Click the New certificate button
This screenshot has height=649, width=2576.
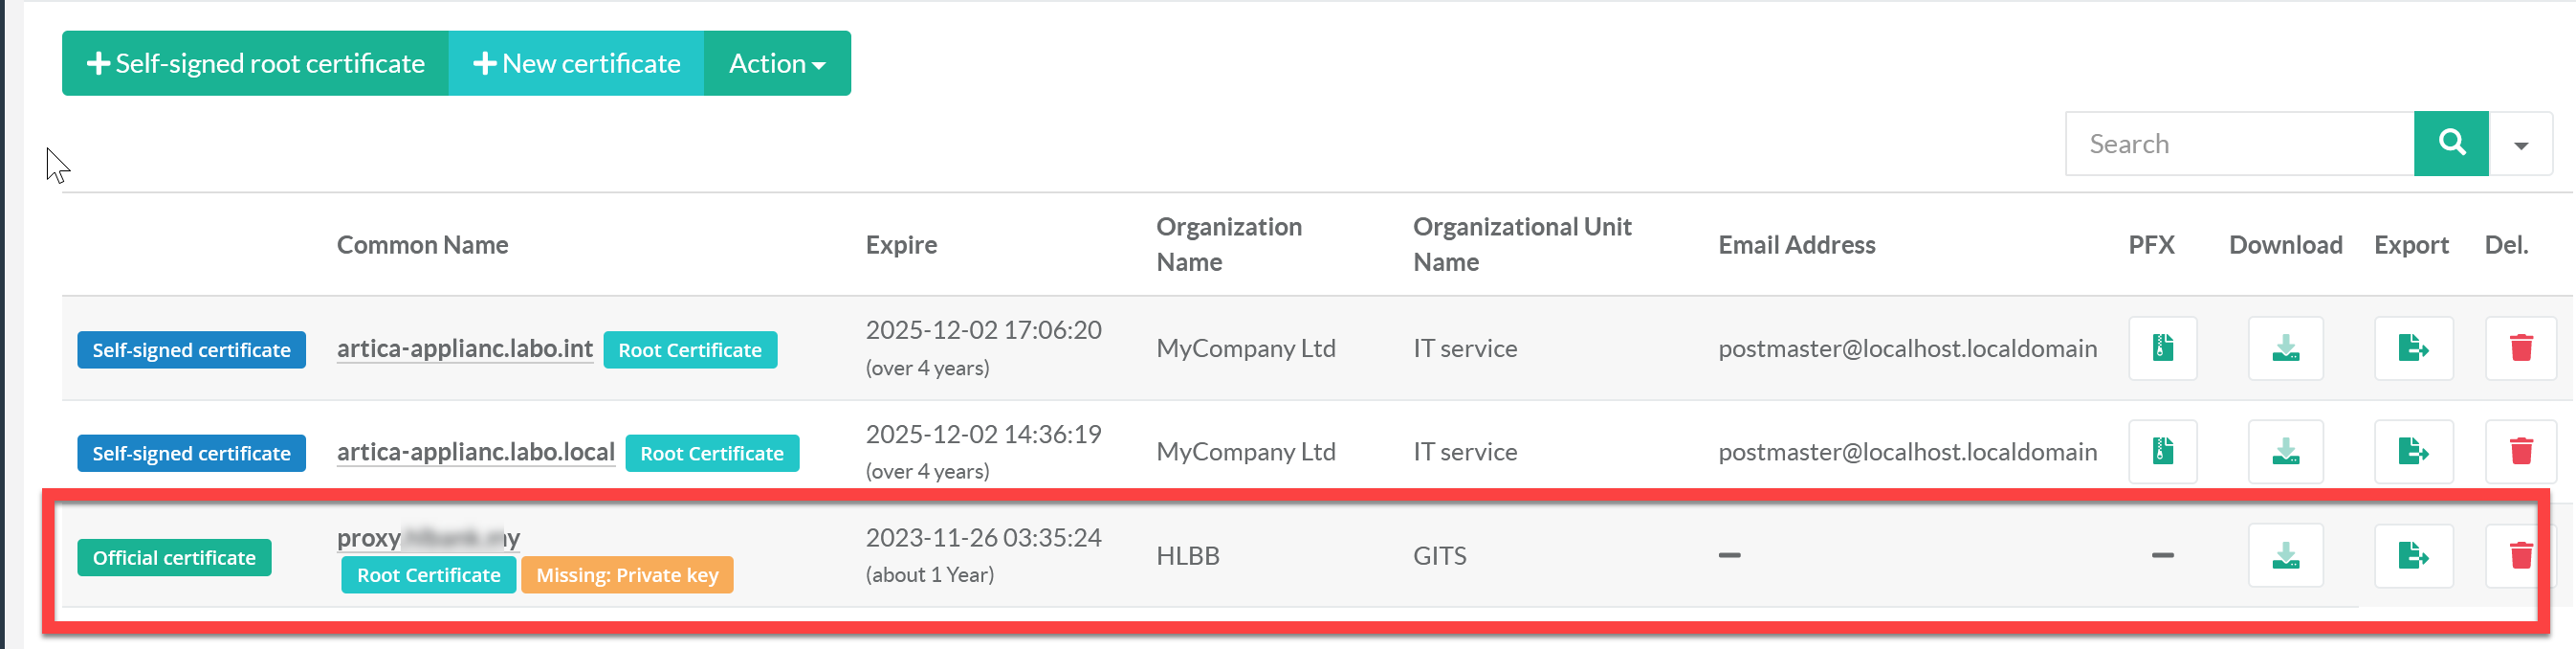coord(576,64)
